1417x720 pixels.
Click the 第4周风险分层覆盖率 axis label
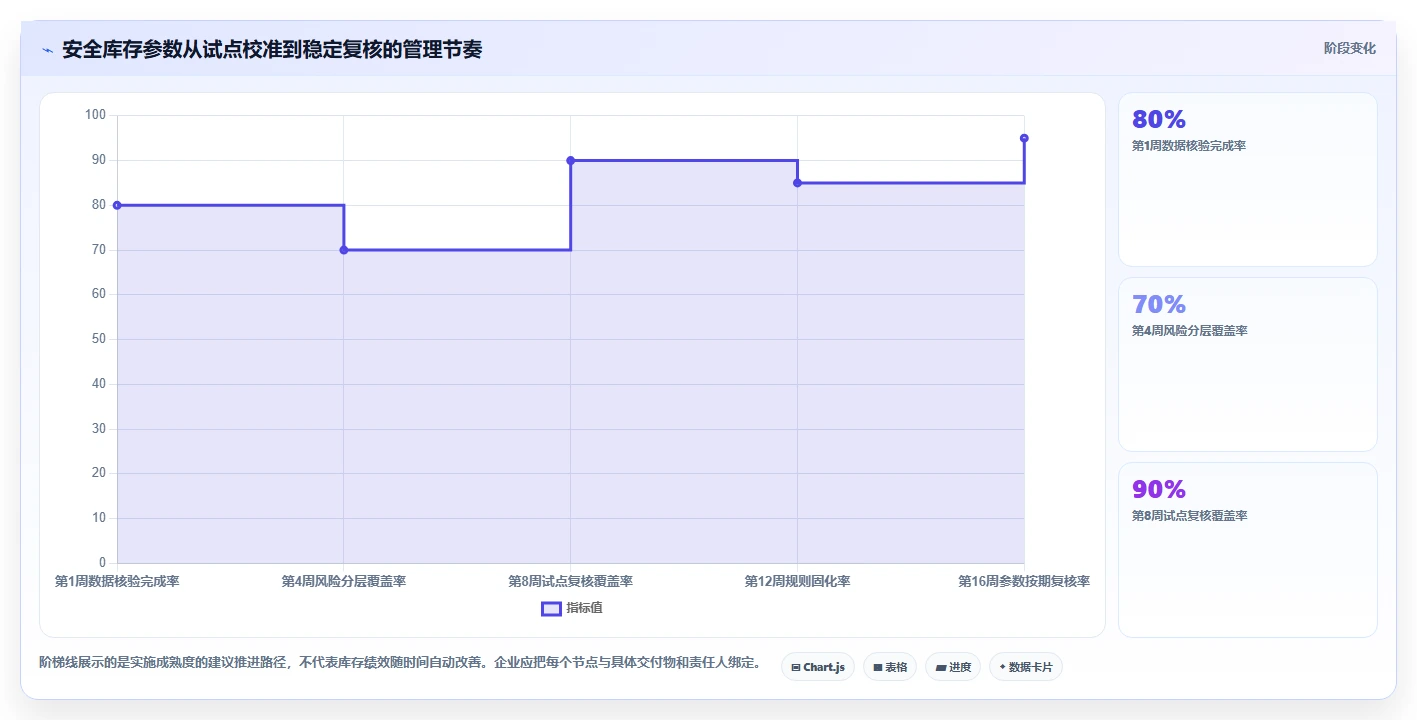(x=344, y=581)
